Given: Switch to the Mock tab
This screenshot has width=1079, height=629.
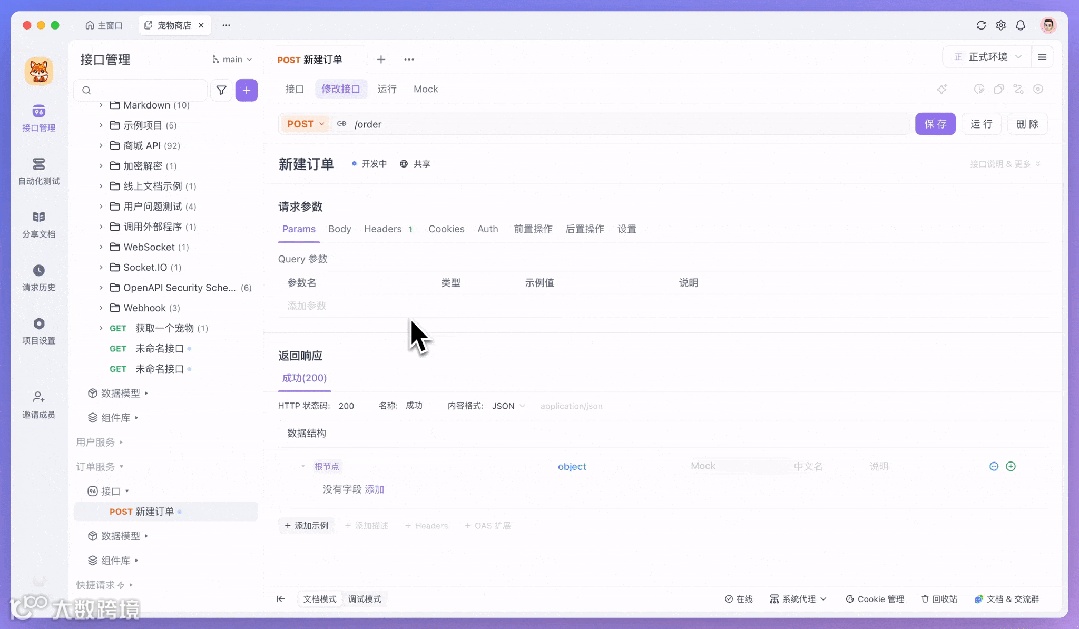Looking at the screenshot, I should [425, 89].
